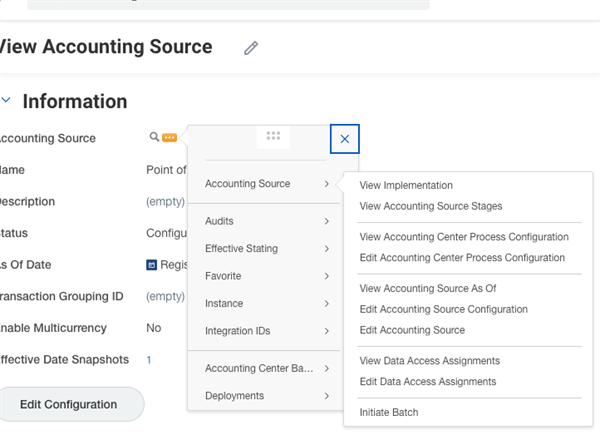Screen dimensions: 600x440
Task: Open the Effective Date Snapshots count link
Action: 149,360
